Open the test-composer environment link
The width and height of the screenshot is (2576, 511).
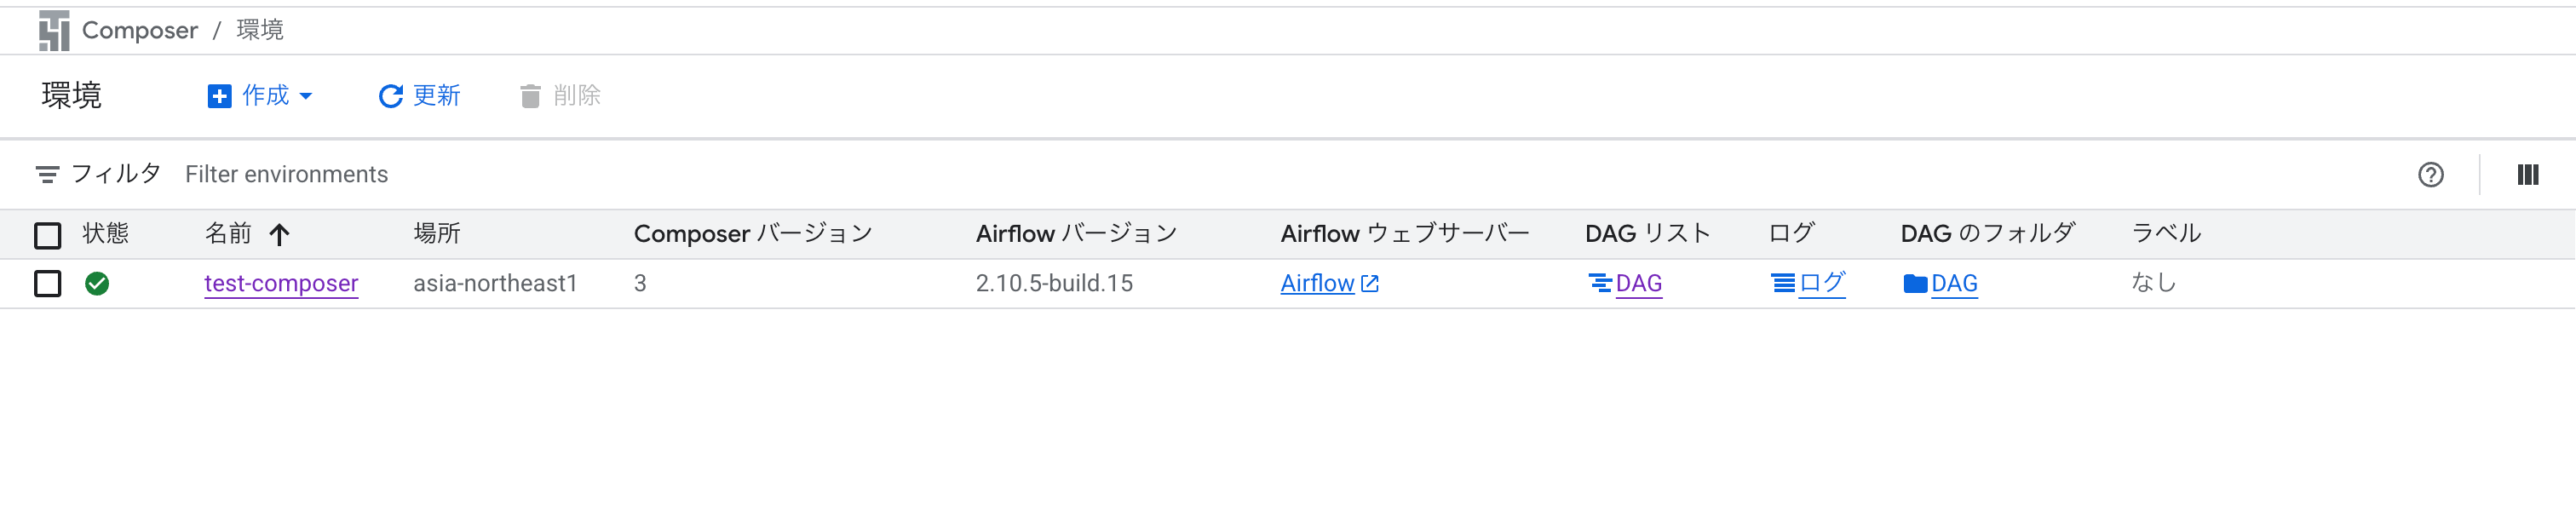[x=281, y=284]
